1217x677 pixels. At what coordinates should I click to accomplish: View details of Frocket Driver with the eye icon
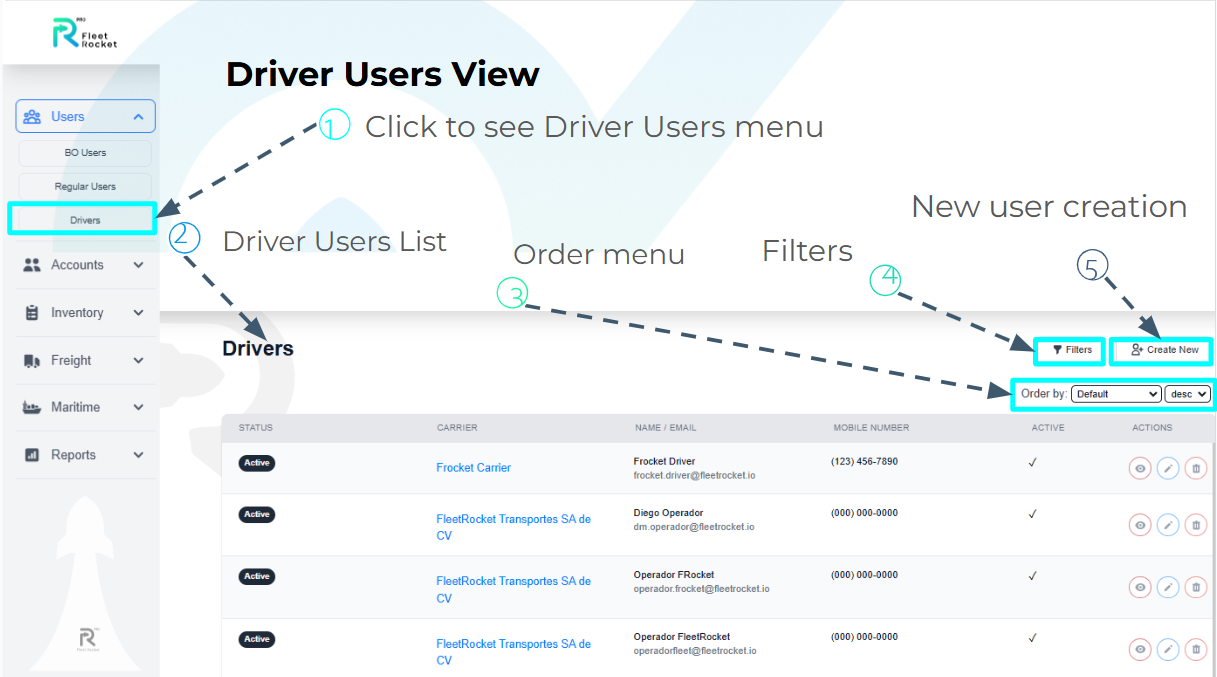[1140, 467]
